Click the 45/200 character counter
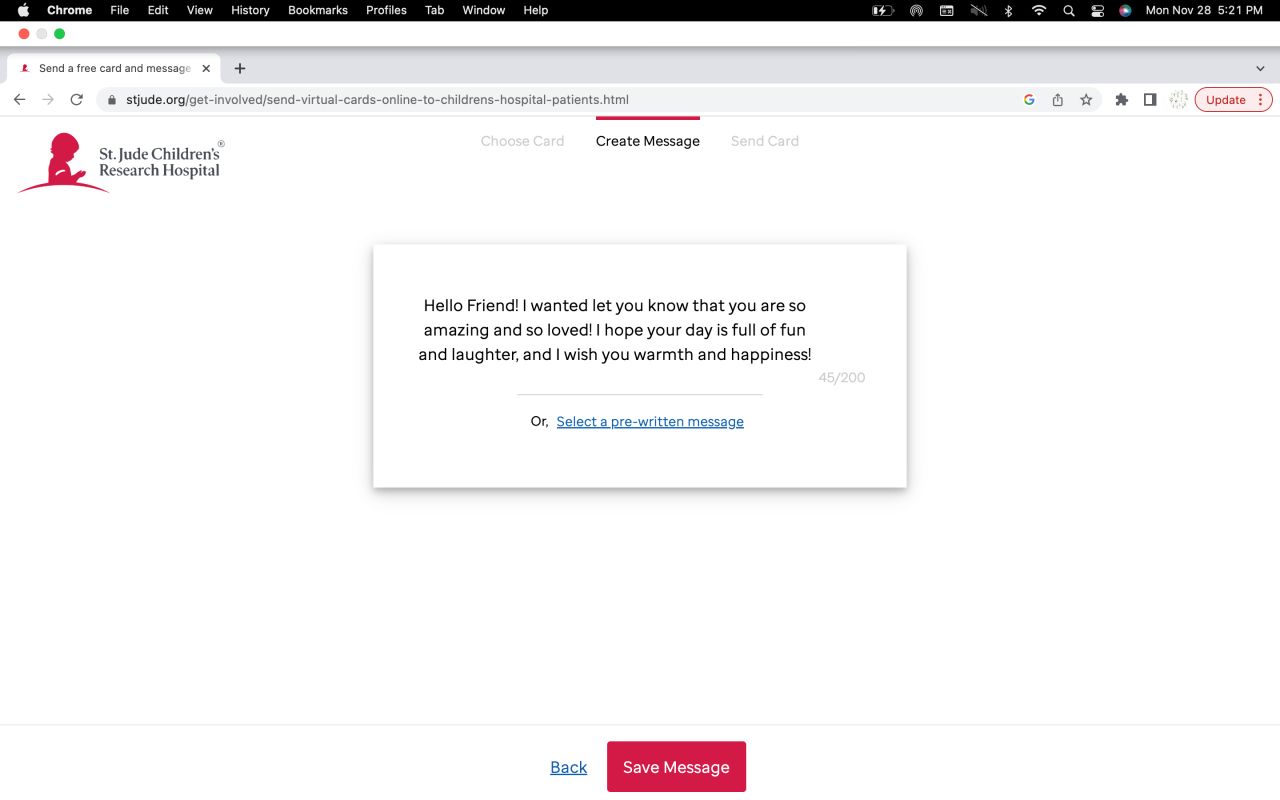Viewport: 1280px width, 800px height. [x=842, y=378]
